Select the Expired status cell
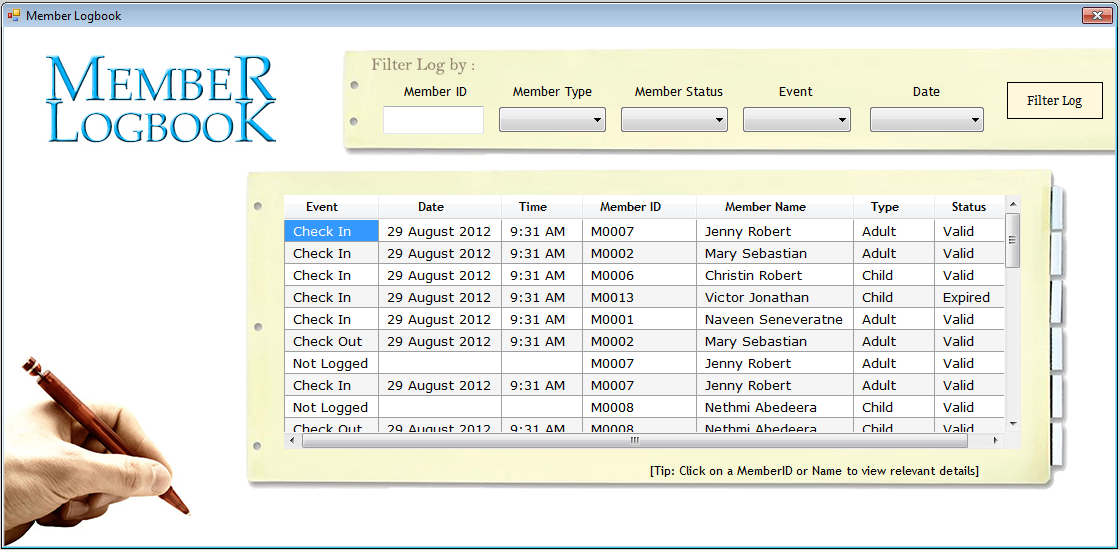The width and height of the screenshot is (1120, 550). tap(966, 297)
